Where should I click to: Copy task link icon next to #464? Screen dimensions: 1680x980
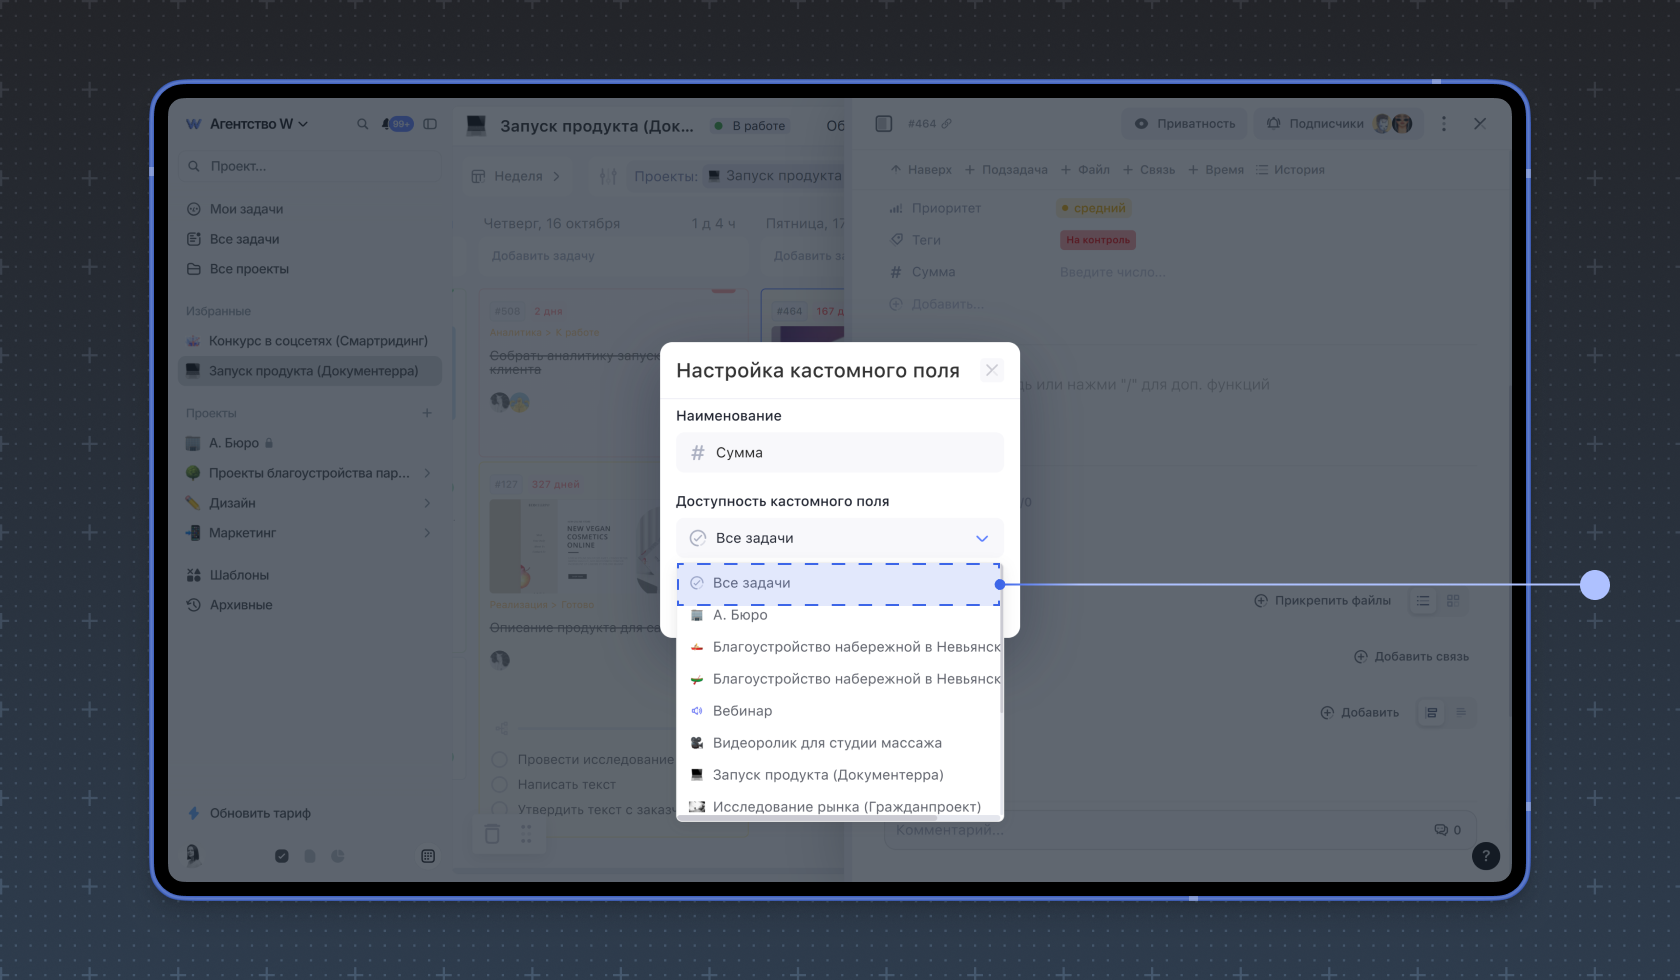pyautogui.click(x=946, y=124)
